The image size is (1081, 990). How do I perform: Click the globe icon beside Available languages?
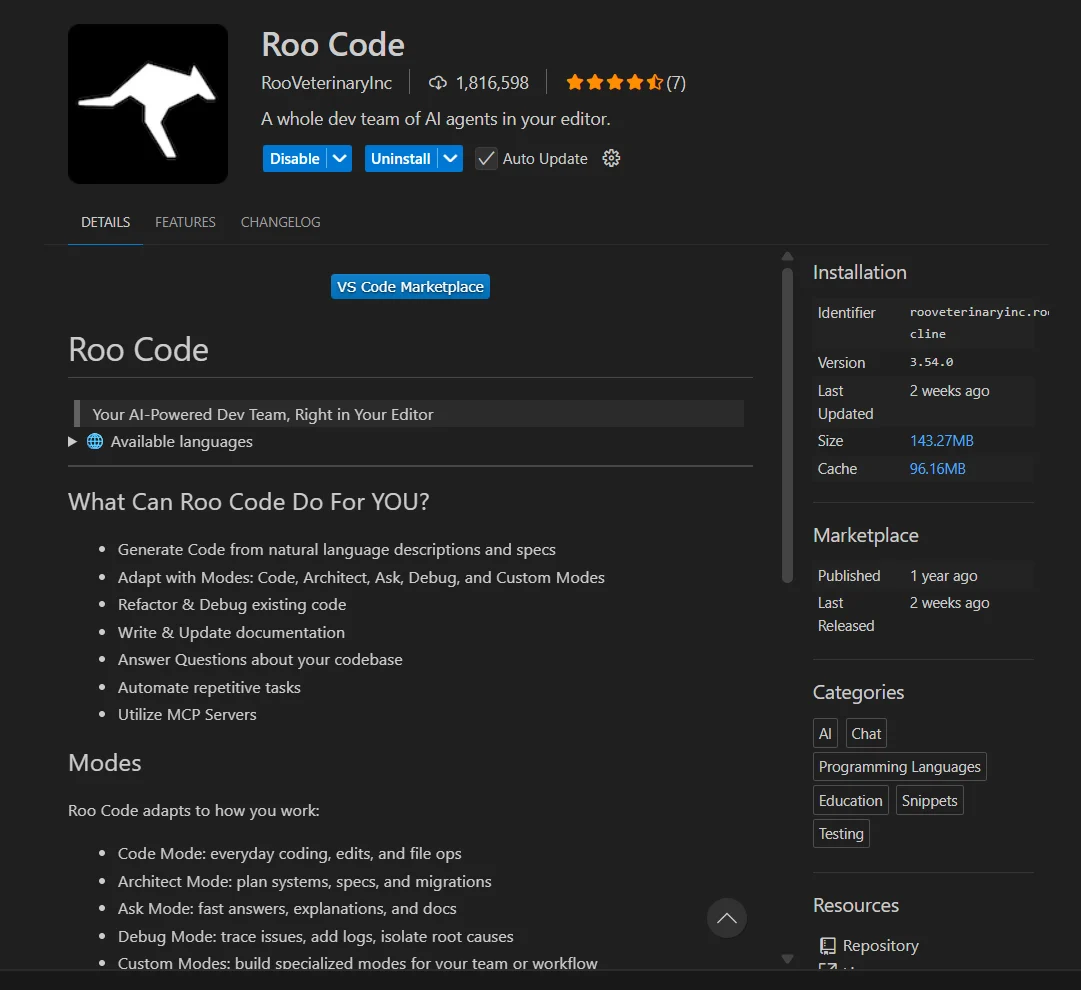pyautogui.click(x=95, y=441)
